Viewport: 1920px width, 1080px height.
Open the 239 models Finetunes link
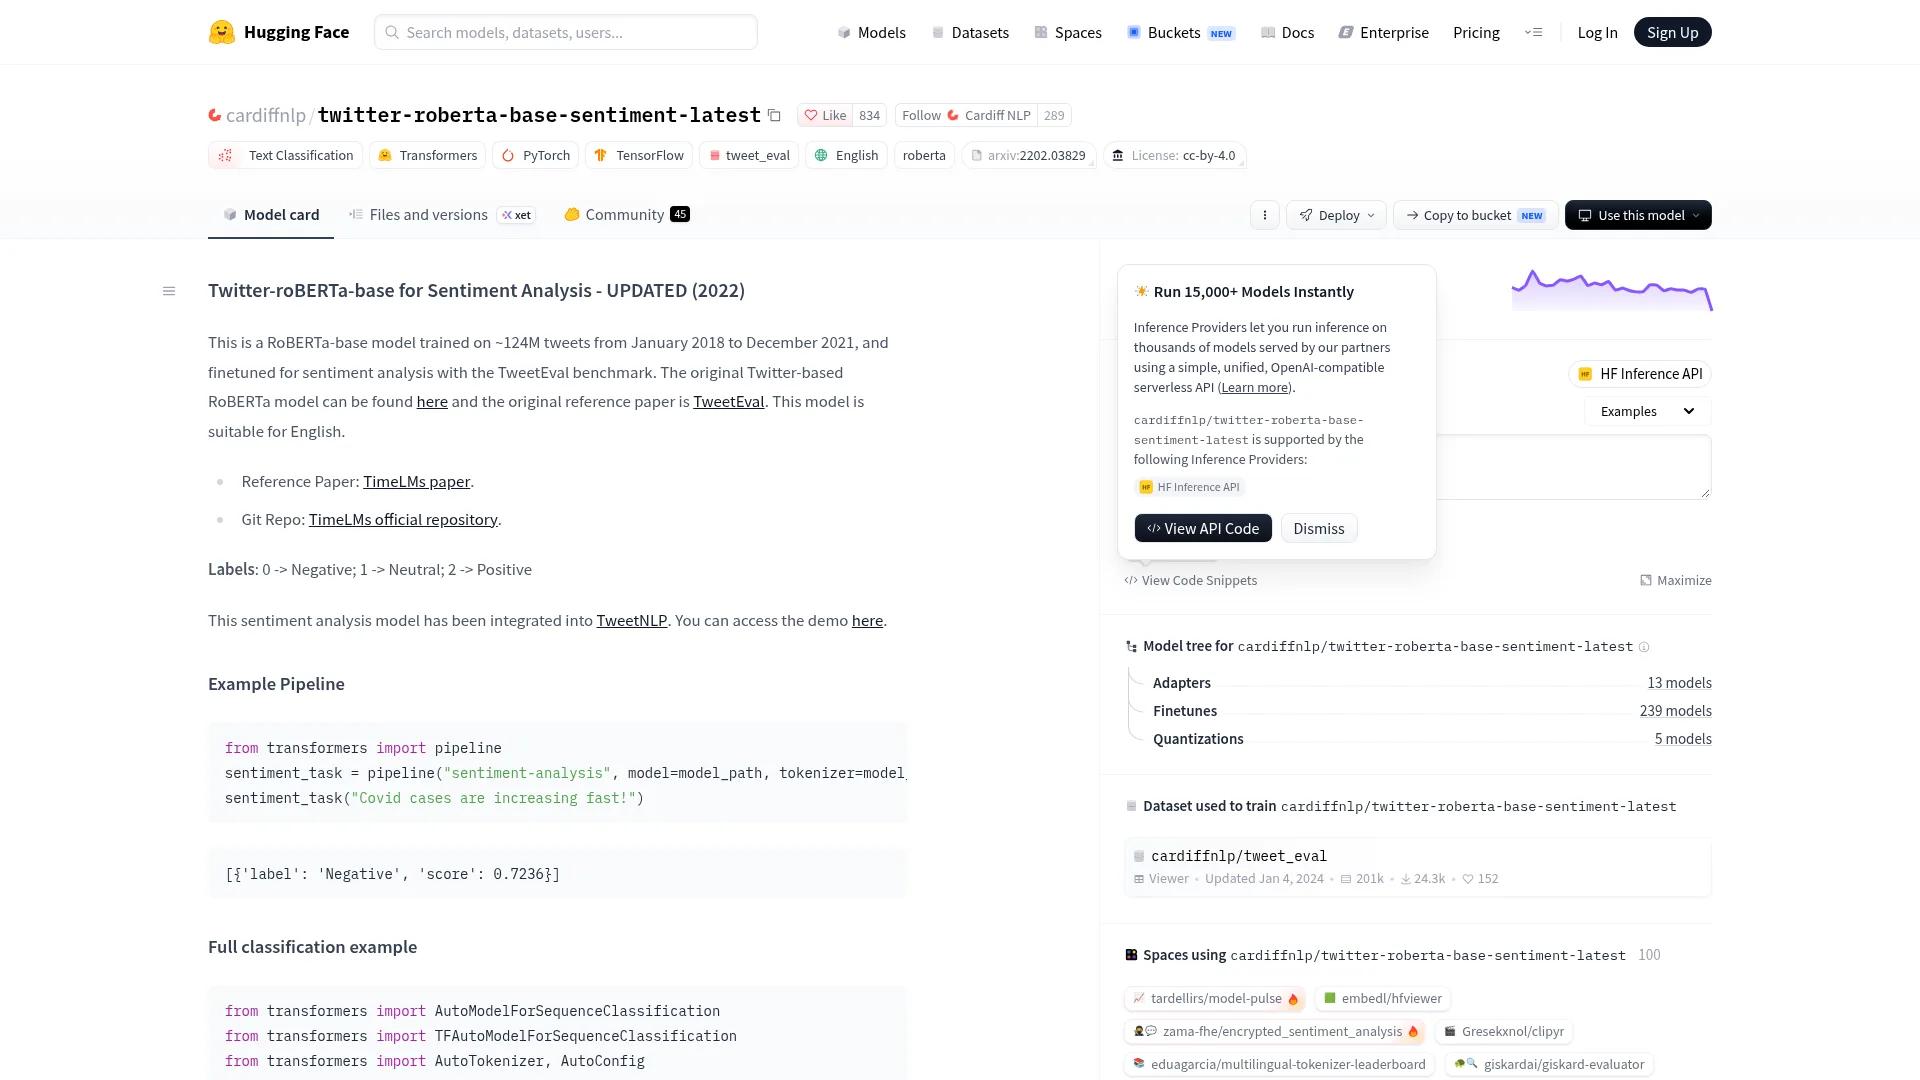[x=1675, y=711]
